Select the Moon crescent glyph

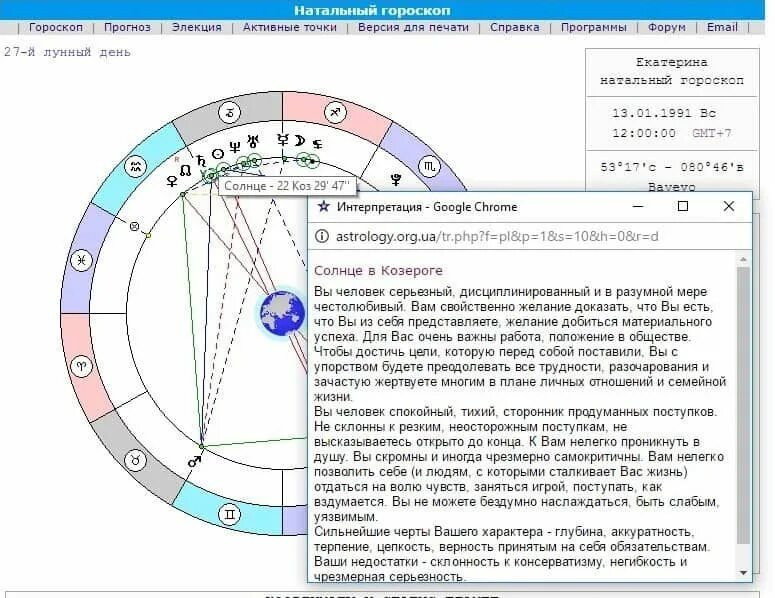click(300, 141)
